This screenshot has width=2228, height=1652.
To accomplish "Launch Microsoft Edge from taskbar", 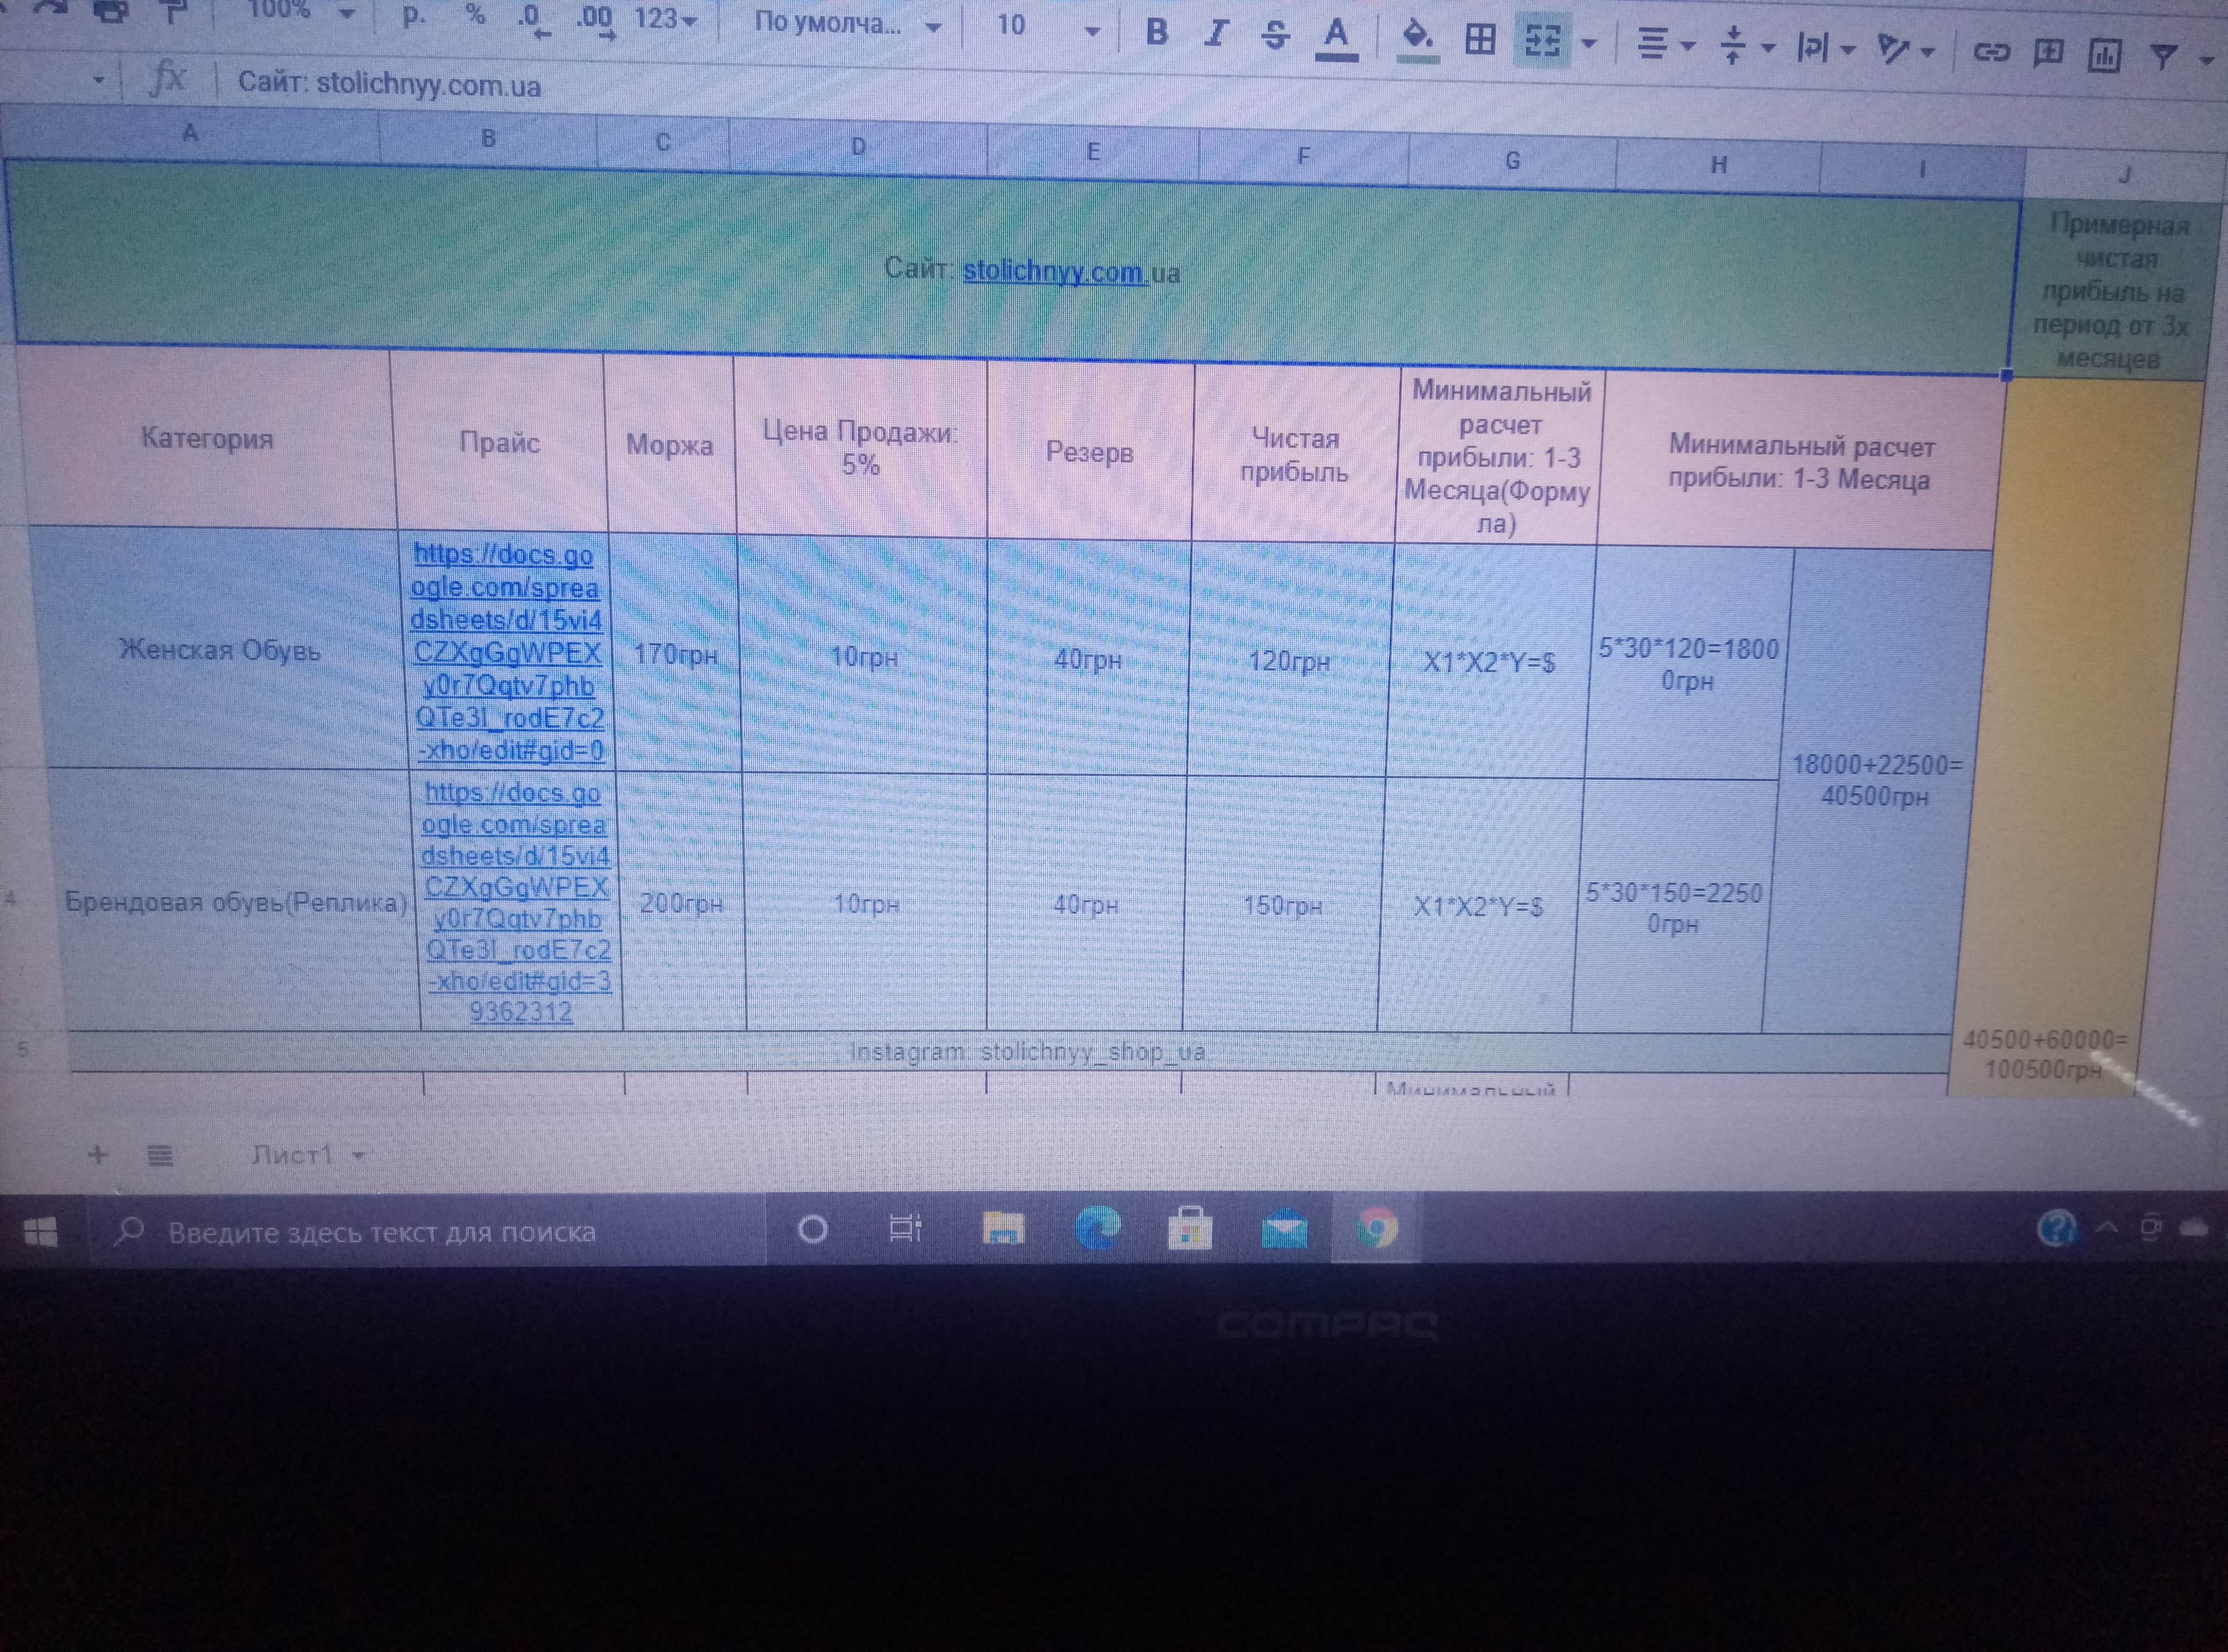I will 1097,1228.
